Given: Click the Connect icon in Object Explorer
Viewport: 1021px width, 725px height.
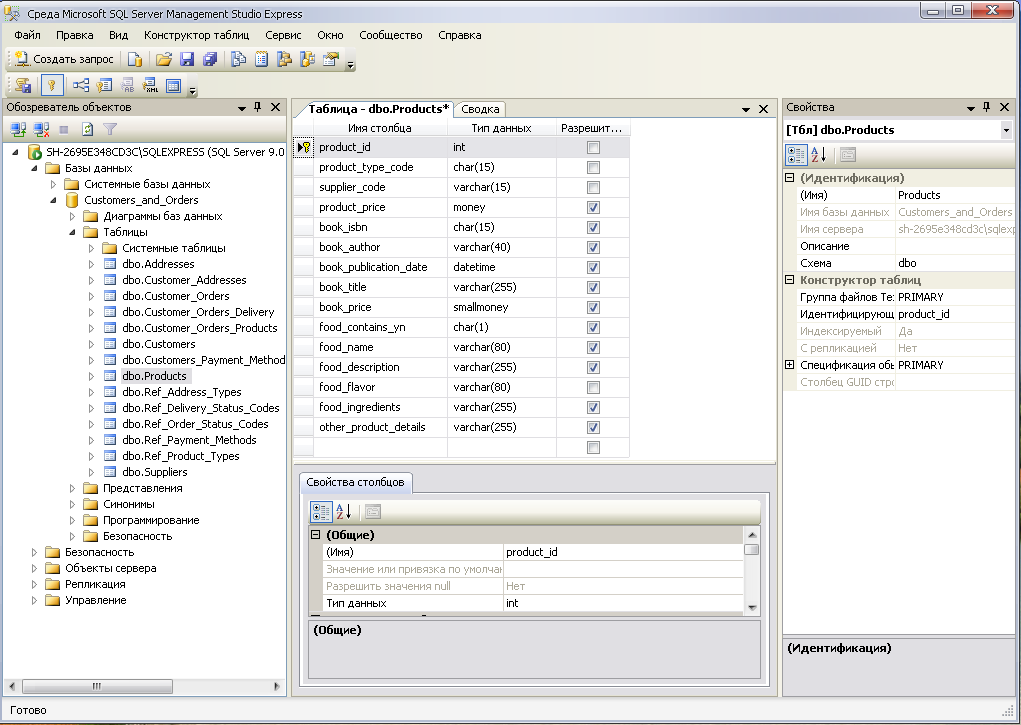Looking at the screenshot, I should click(18, 129).
